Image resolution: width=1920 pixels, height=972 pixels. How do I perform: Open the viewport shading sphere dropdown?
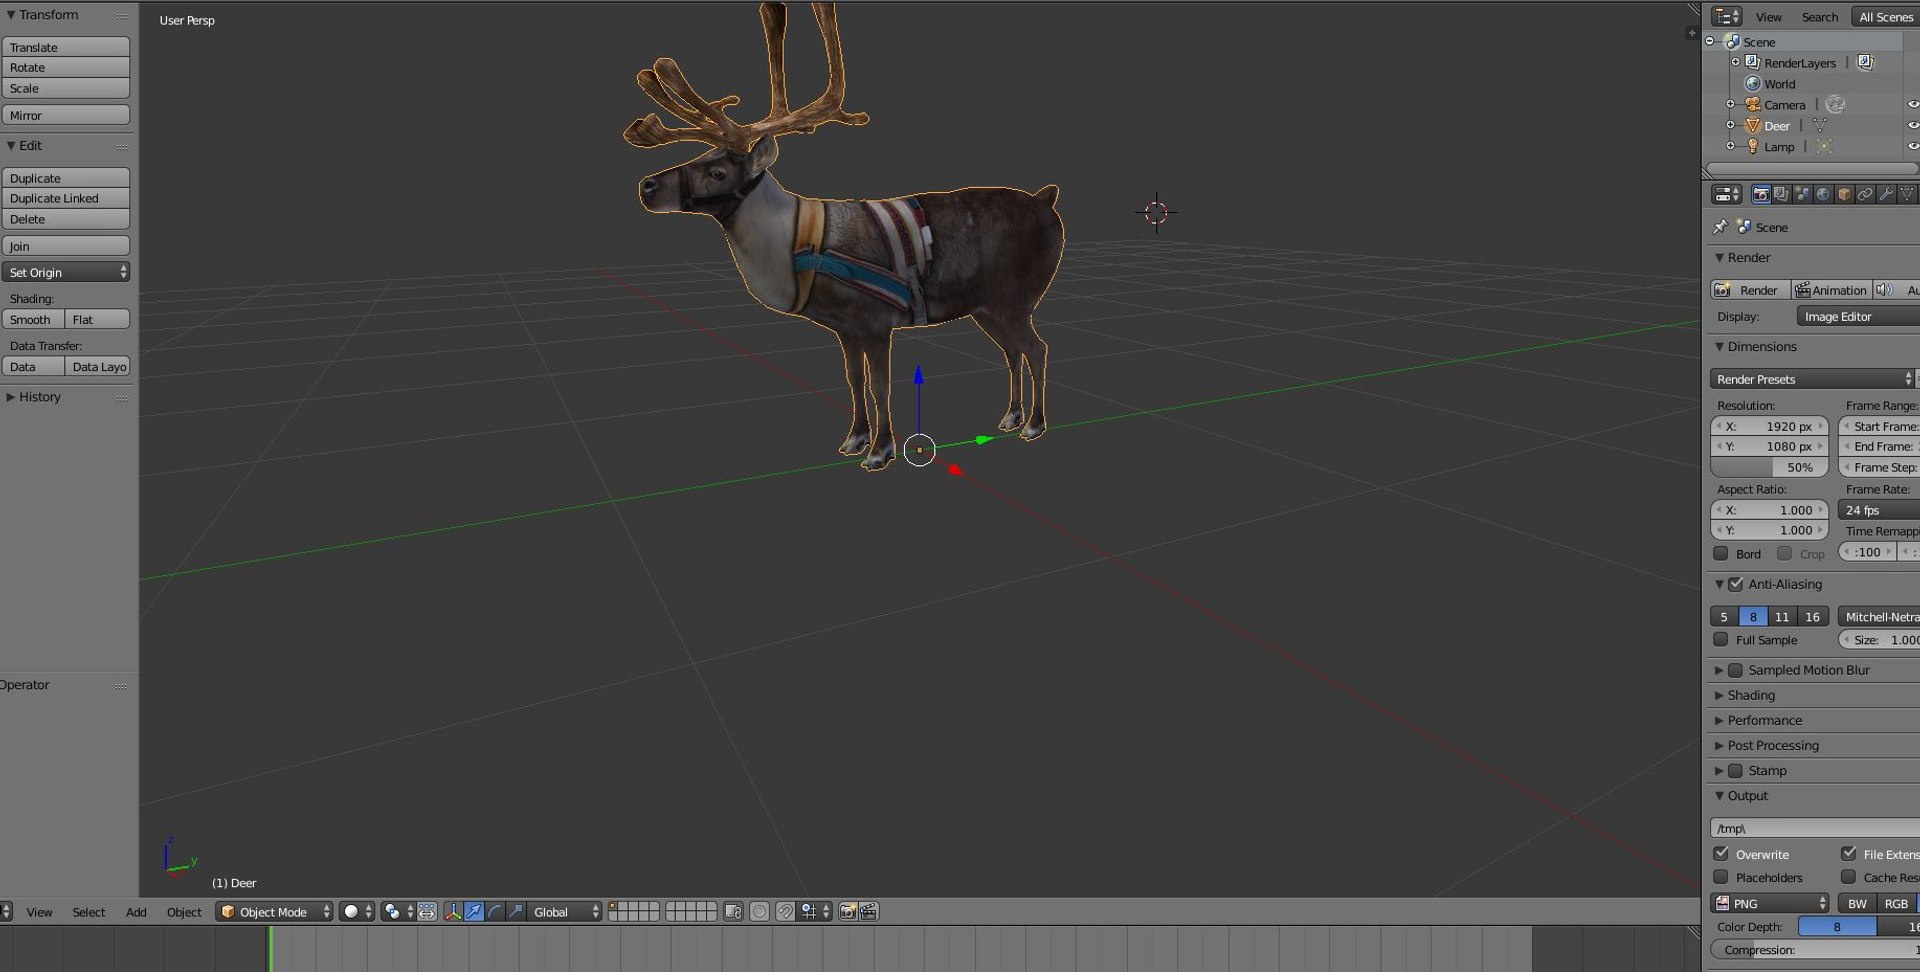[357, 911]
